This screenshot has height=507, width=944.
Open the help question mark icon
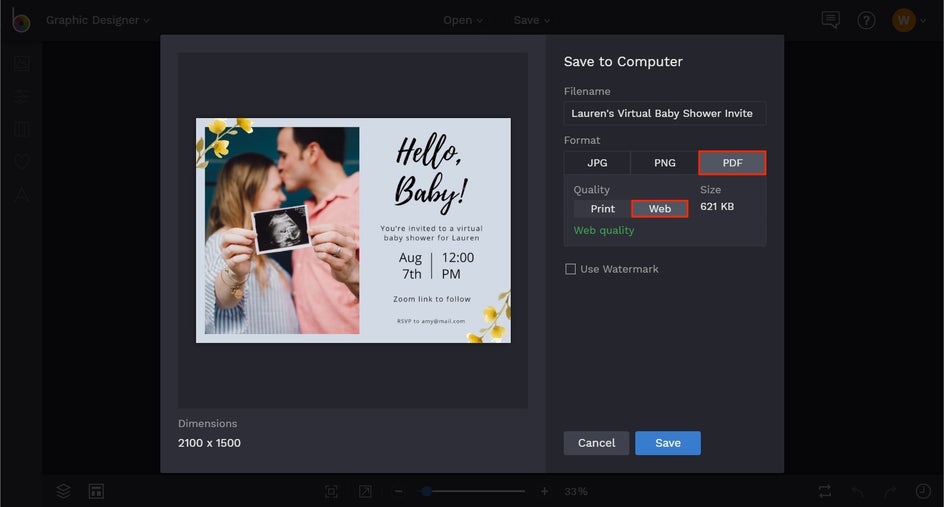point(866,20)
